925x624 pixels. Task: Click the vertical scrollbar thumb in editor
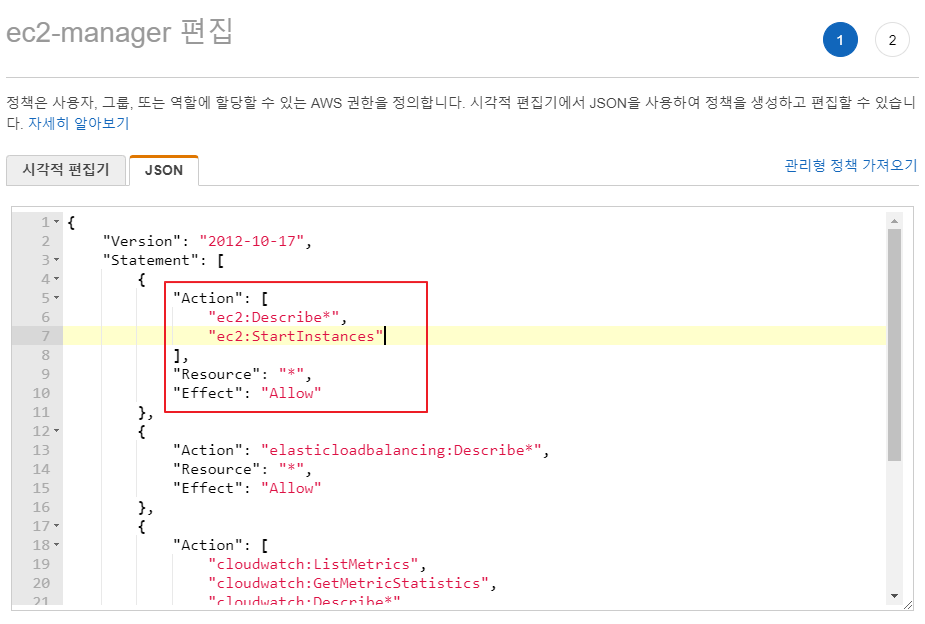pos(894,345)
